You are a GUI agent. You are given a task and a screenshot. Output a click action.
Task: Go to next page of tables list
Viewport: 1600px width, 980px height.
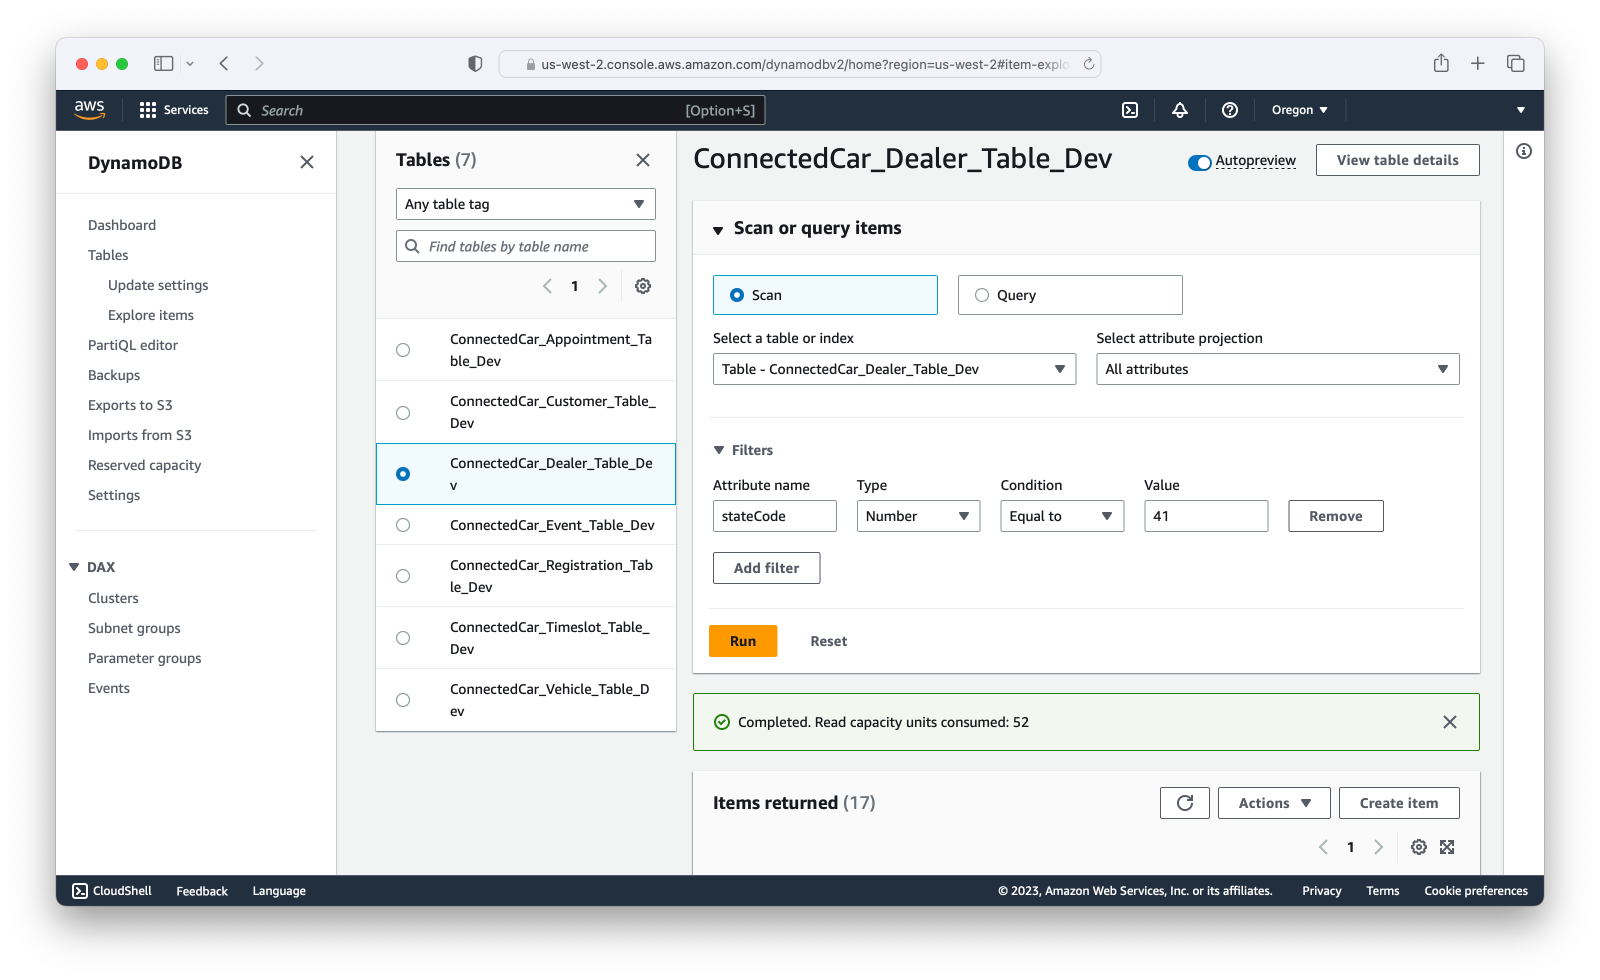point(602,286)
